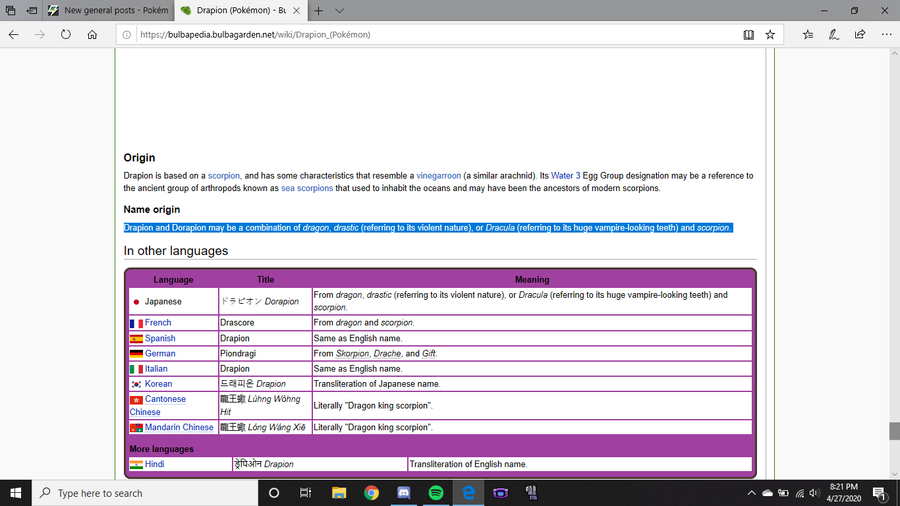The image size is (900, 506).
Task: Click the Korean flag icon
Action: tap(136, 384)
